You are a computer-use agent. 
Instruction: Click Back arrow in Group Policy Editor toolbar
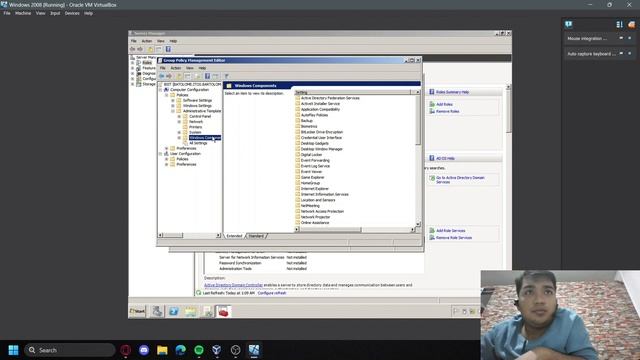[162, 76]
